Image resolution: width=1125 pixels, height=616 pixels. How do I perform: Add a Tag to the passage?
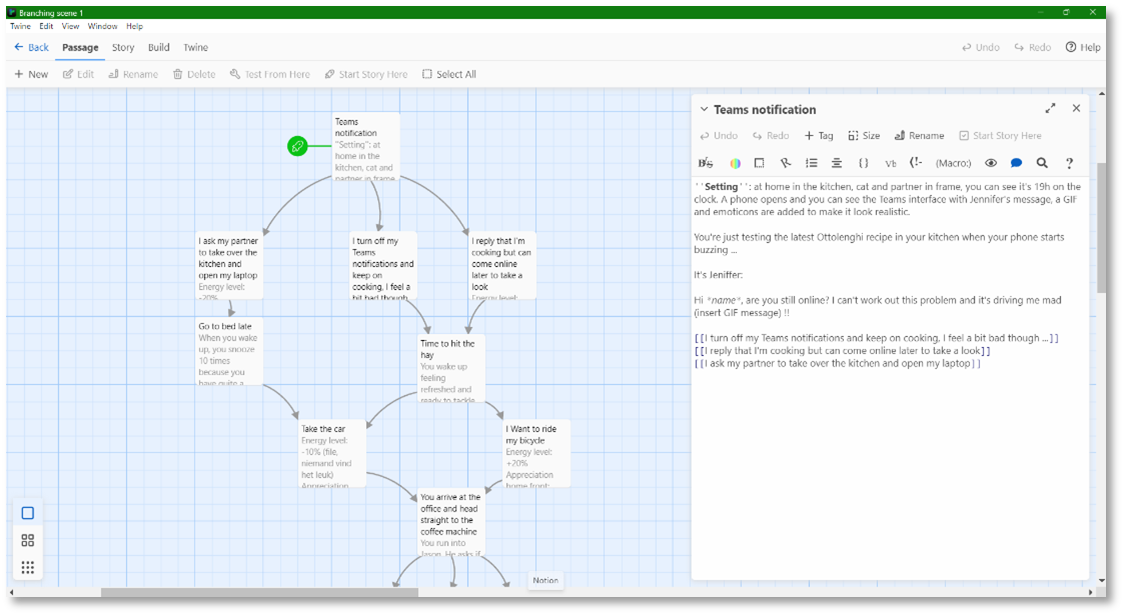click(x=819, y=136)
